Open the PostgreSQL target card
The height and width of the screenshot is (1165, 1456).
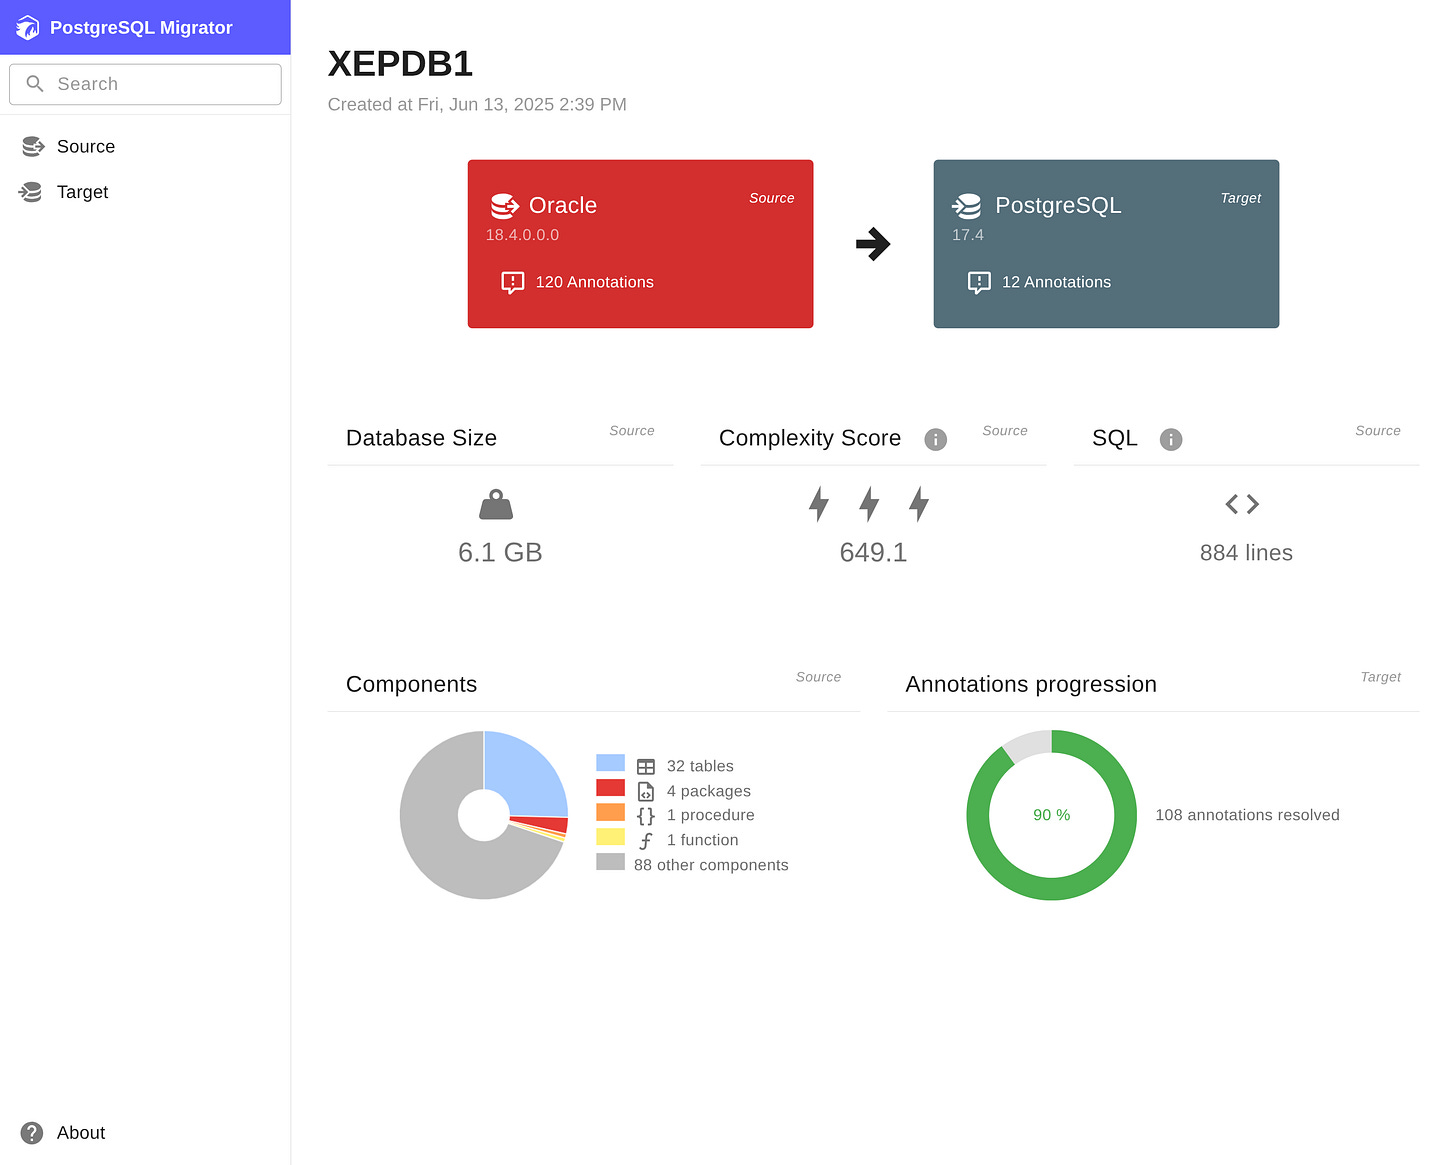point(1106,244)
